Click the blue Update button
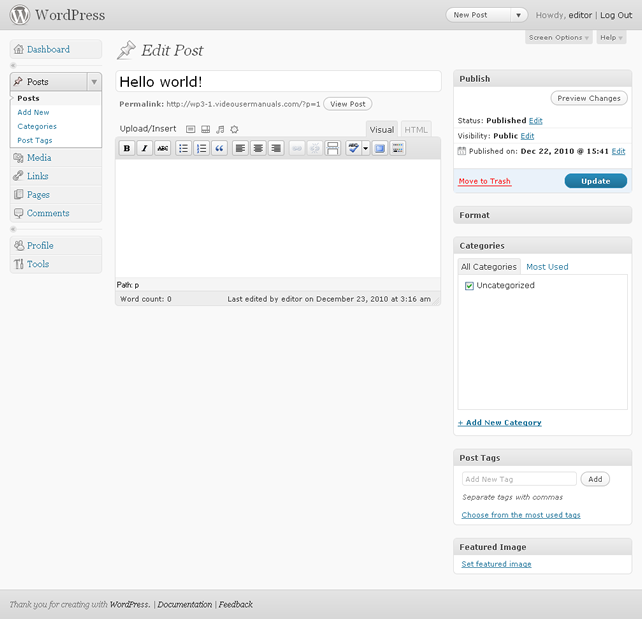This screenshot has width=642, height=619. click(595, 181)
